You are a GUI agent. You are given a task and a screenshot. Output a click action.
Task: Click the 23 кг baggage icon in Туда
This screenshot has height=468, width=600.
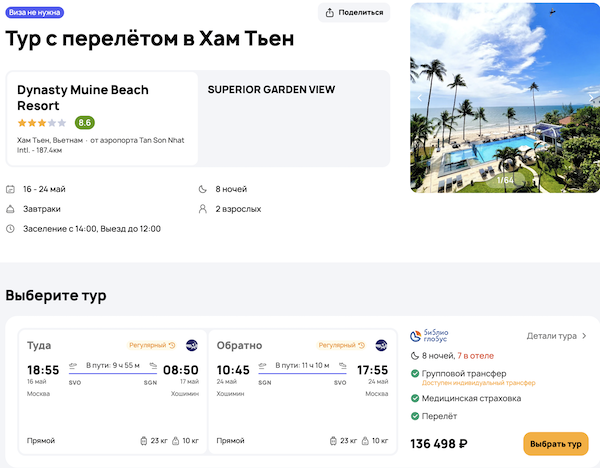[x=146, y=440]
